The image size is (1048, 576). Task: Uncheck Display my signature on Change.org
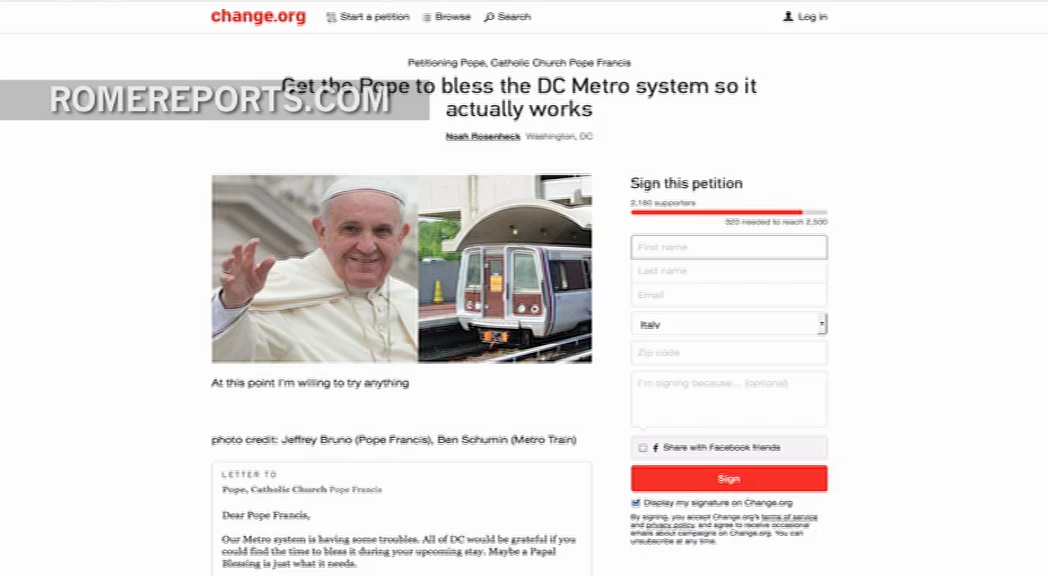(636, 503)
